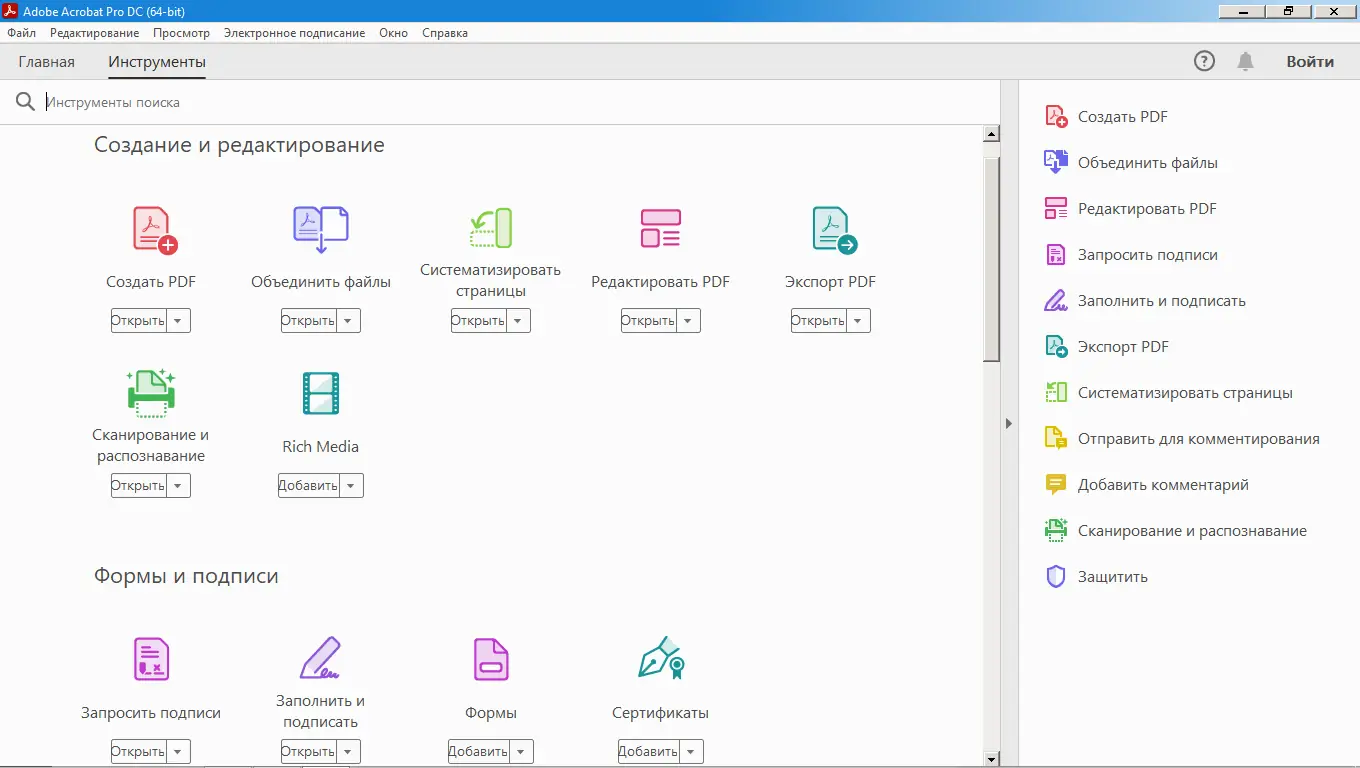Open the Справка menu

coord(445,33)
